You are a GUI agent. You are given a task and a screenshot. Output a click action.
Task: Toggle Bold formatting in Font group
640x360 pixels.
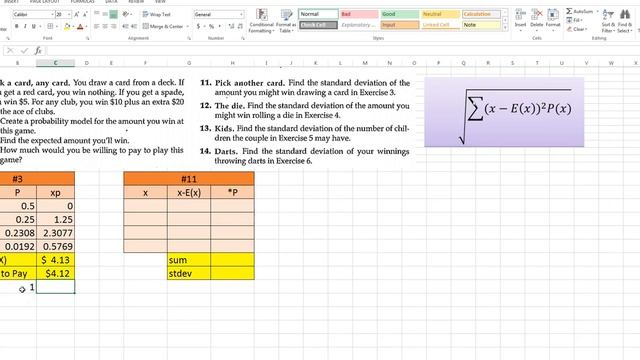point(16,27)
